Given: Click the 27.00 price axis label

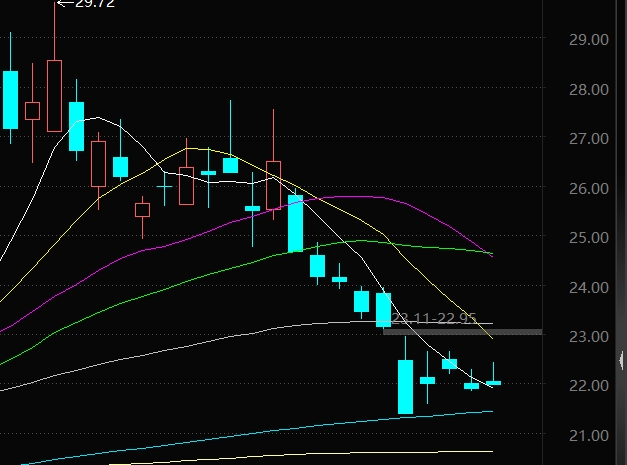Looking at the screenshot, I should (x=589, y=139).
